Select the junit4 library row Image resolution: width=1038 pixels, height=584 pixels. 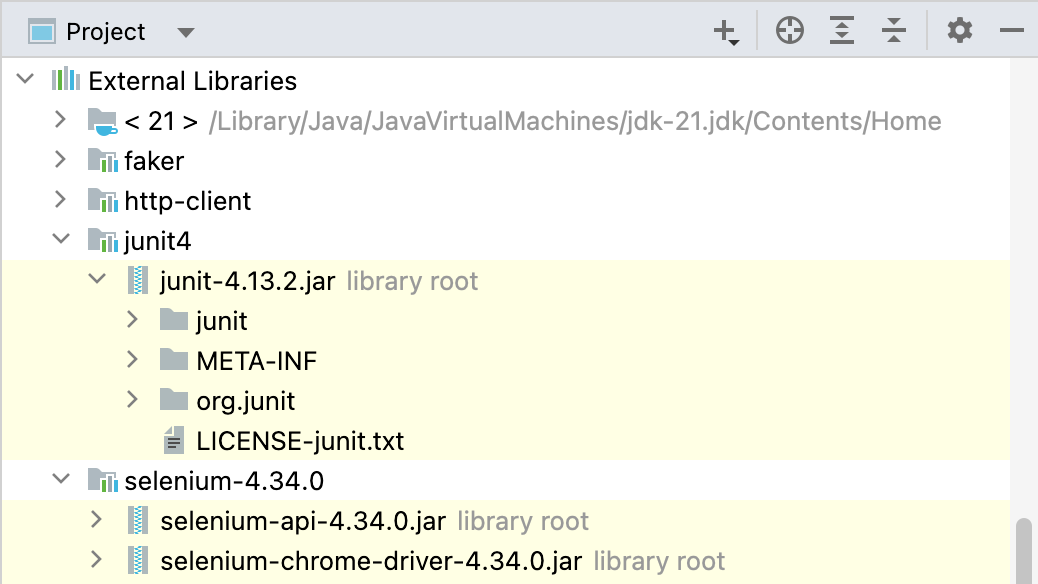(158, 241)
